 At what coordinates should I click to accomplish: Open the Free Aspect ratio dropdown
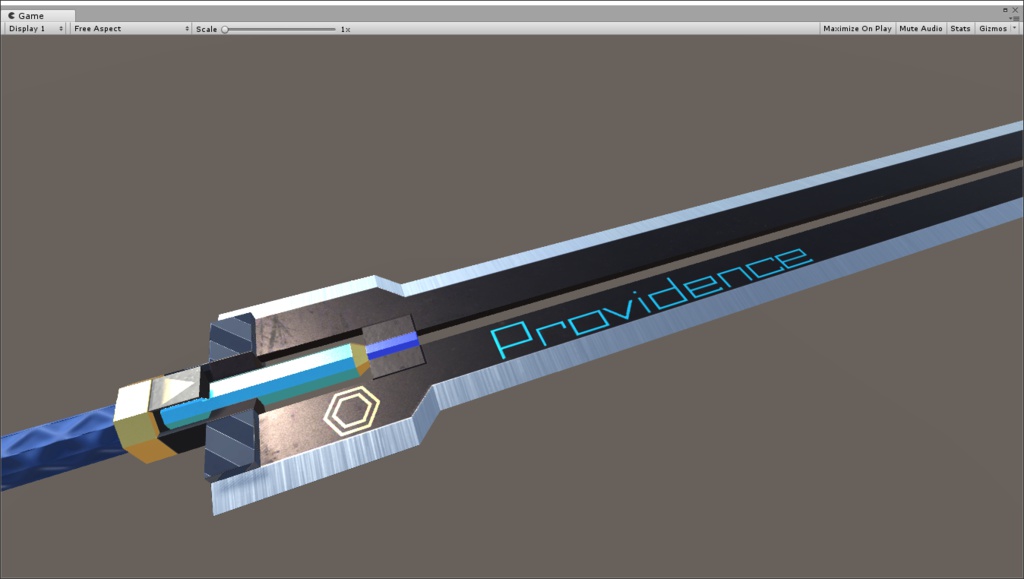click(x=131, y=29)
